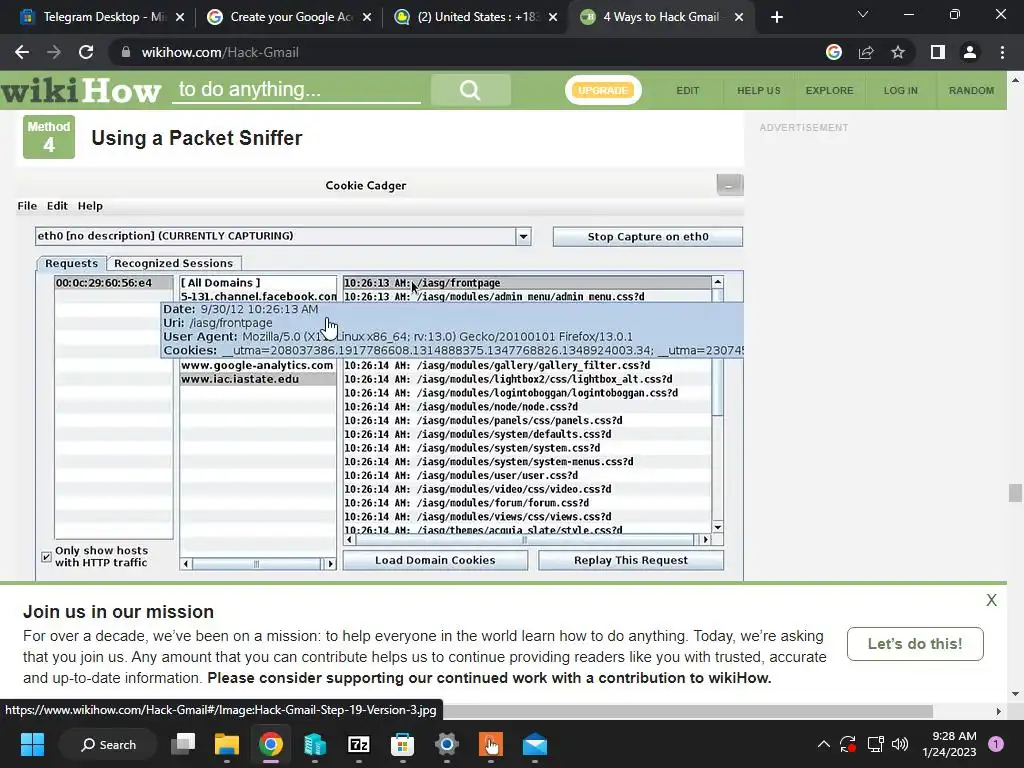Open the EDIT menu on wikiHow
The height and width of the screenshot is (768, 1024).
click(688, 90)
